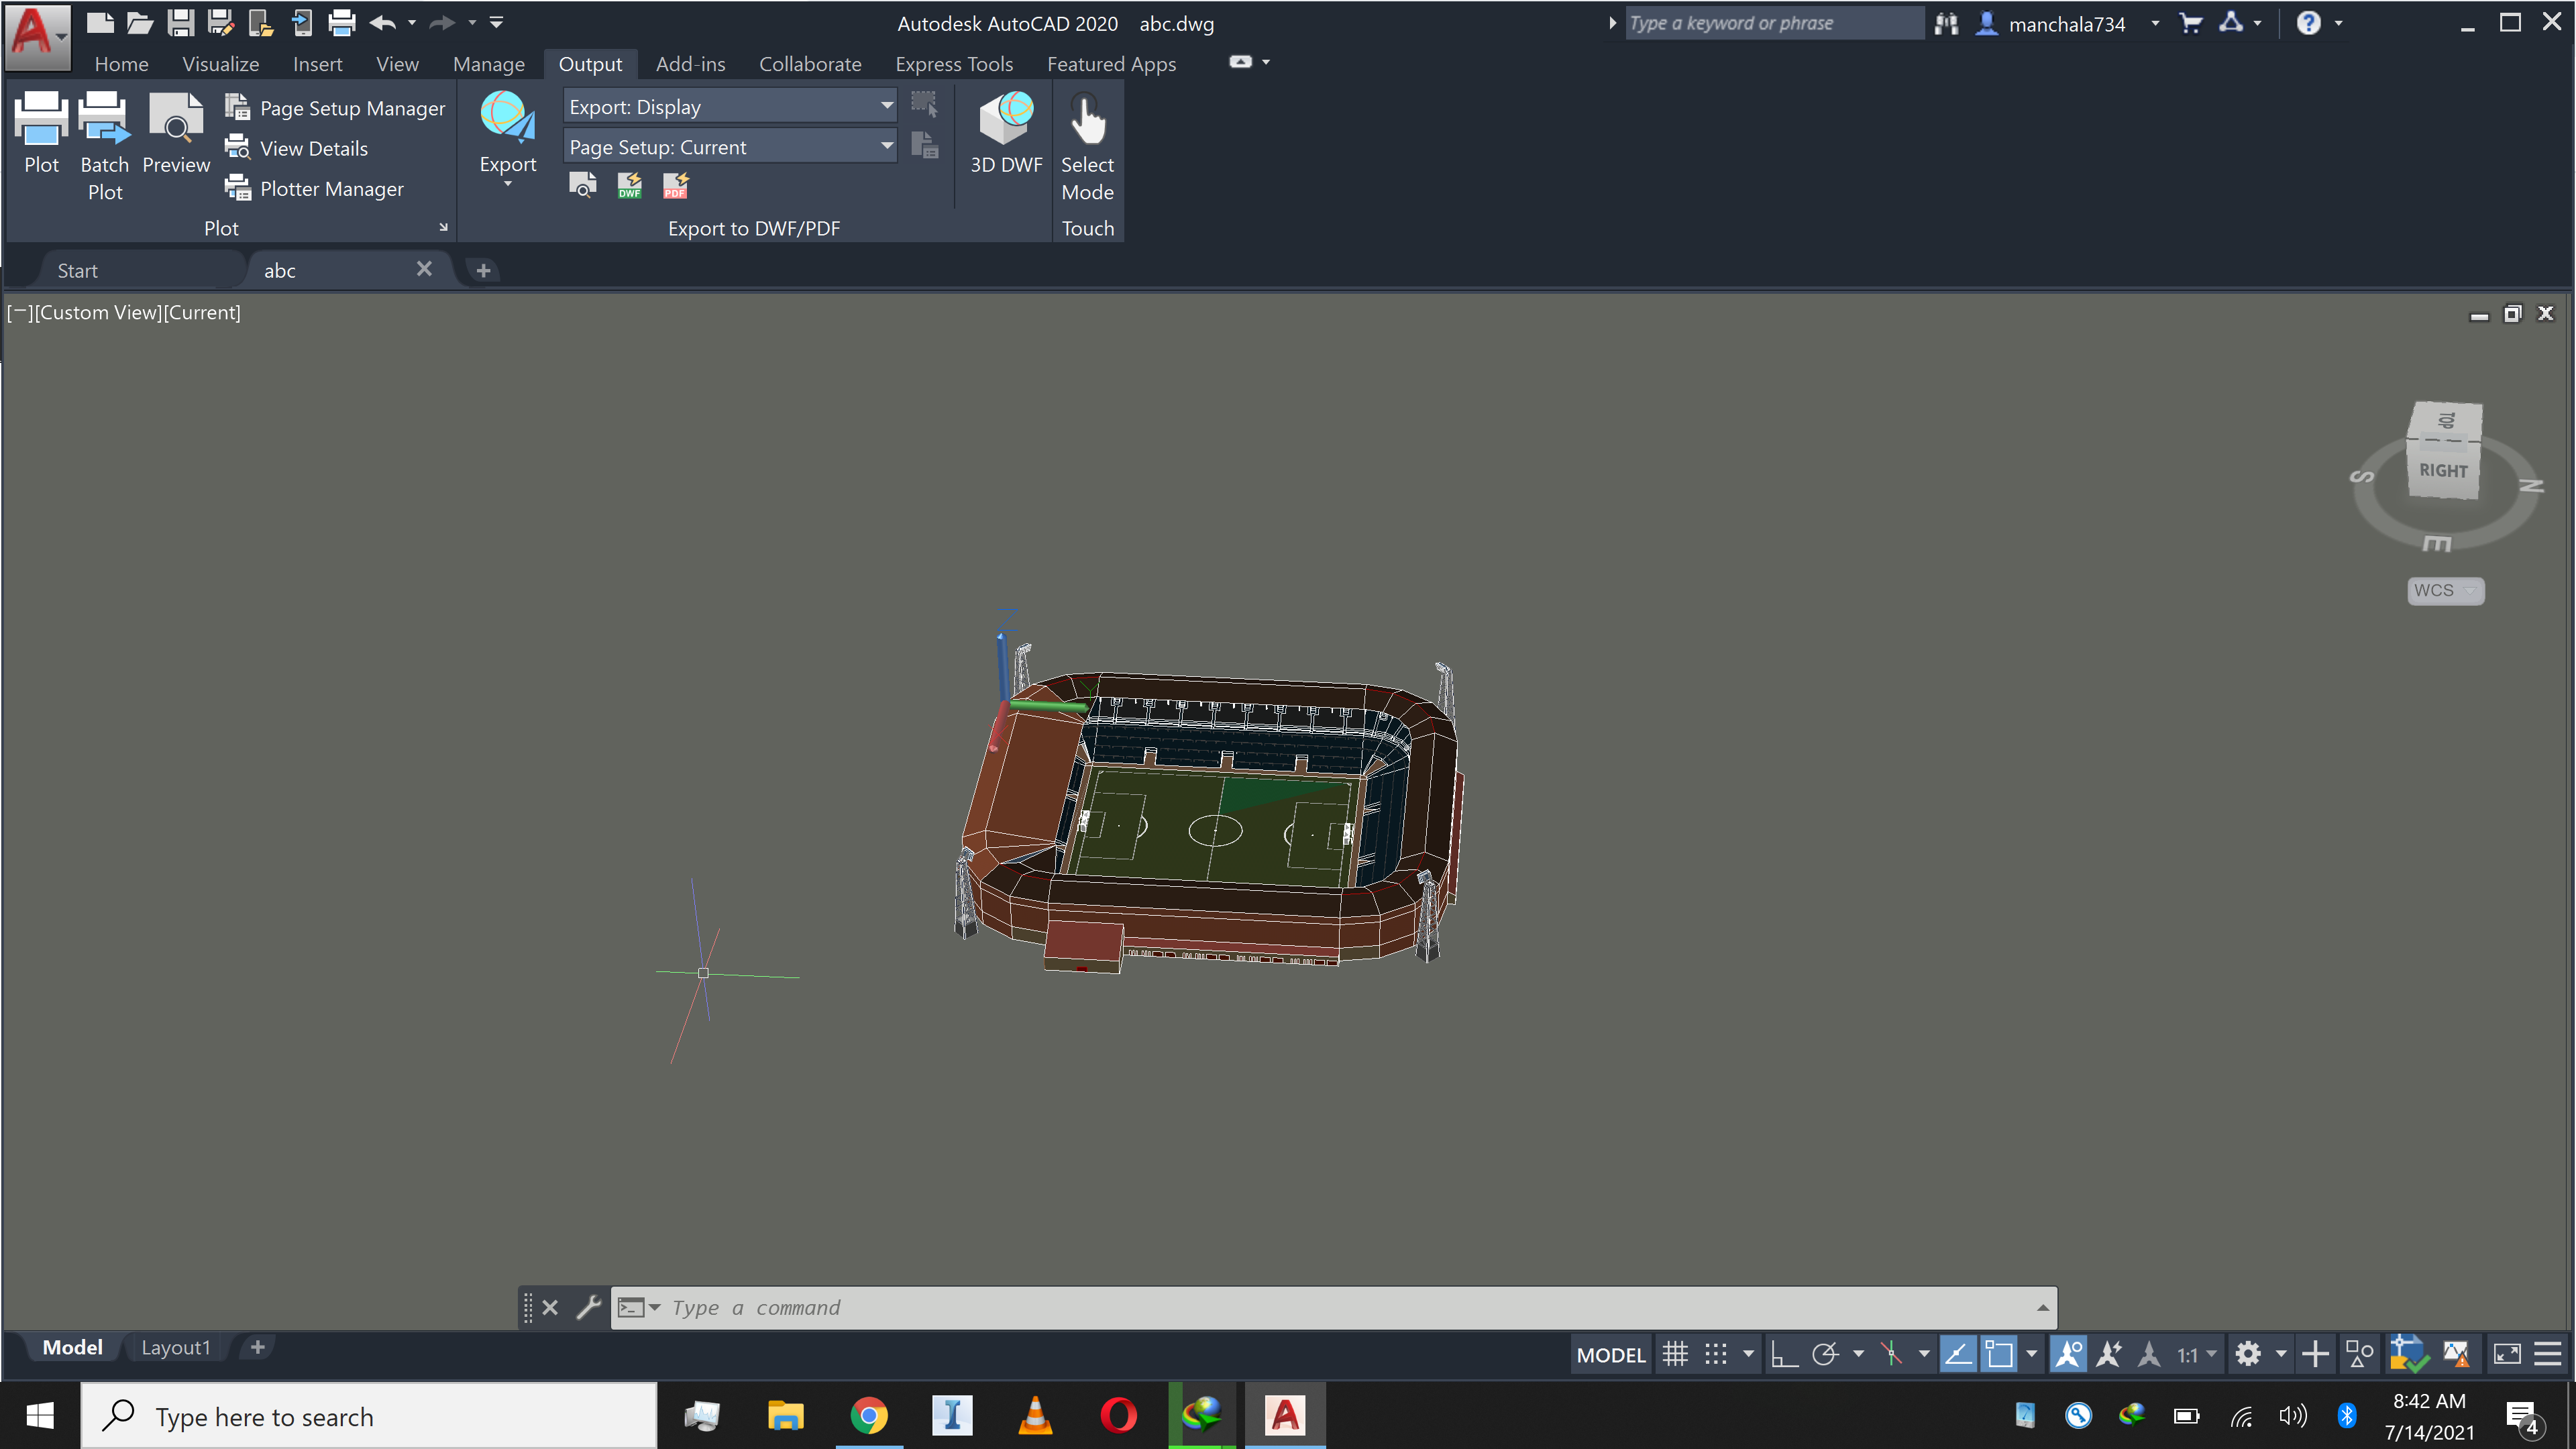Switch to the Layout1 tab

coord(176,1347)
